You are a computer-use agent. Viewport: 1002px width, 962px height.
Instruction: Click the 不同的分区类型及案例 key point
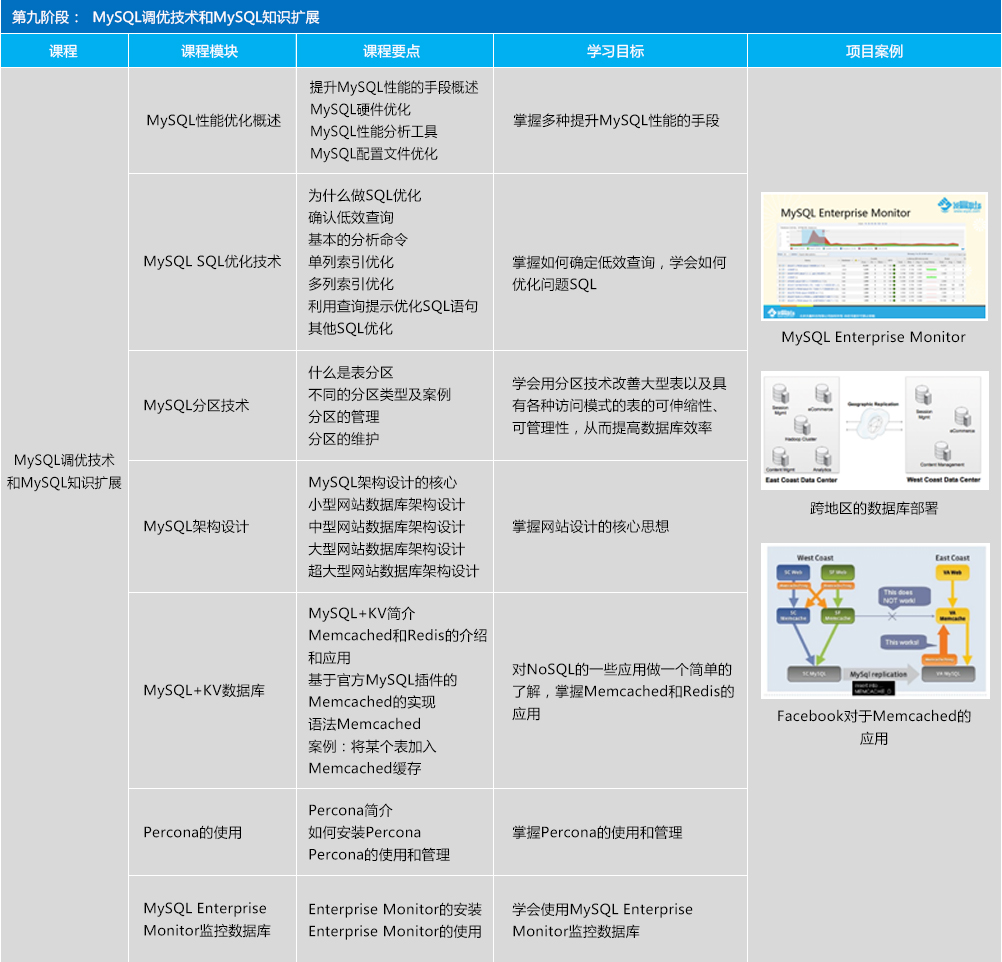tap(379, 394)
